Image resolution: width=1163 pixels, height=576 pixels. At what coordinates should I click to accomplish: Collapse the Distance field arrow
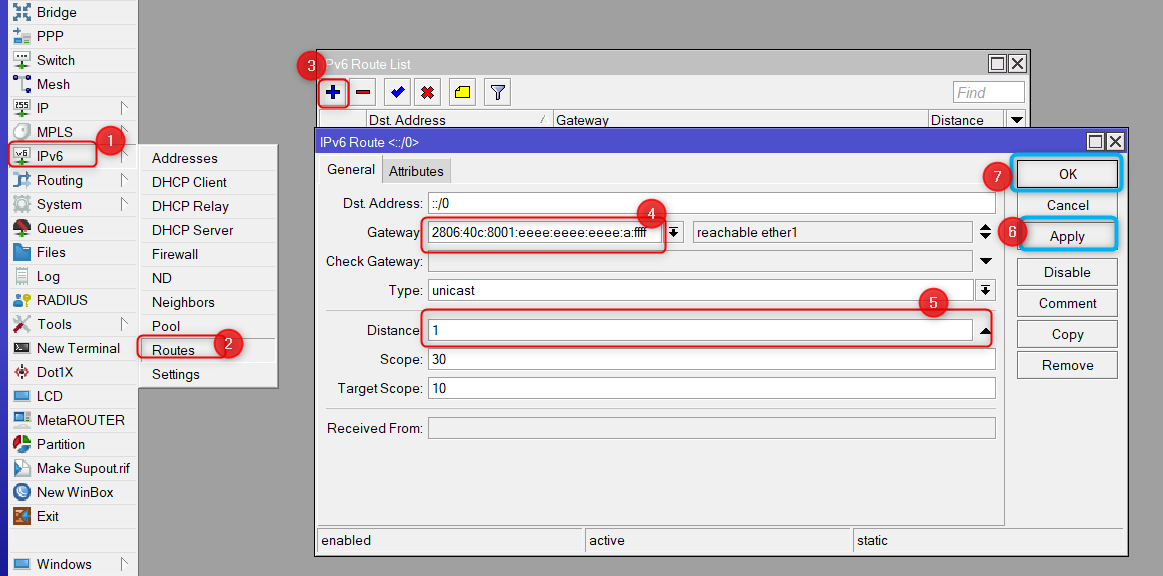[x=986, y=330]
